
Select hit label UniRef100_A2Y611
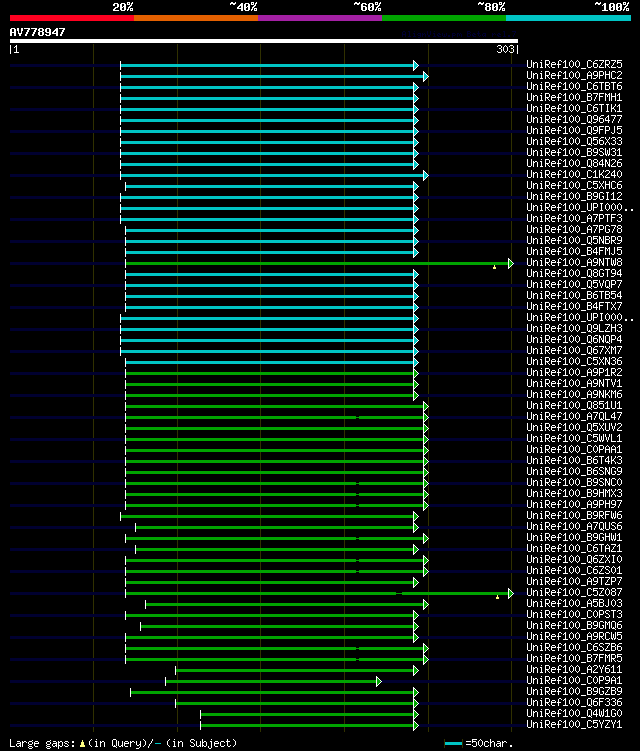(574, 670)
